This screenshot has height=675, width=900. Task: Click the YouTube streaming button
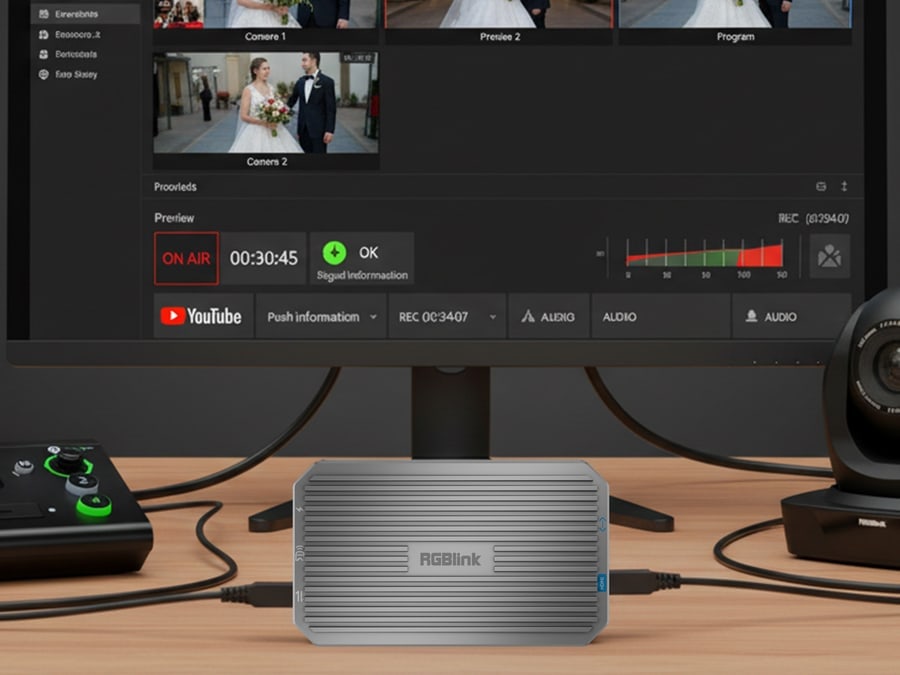coord(203,316)
